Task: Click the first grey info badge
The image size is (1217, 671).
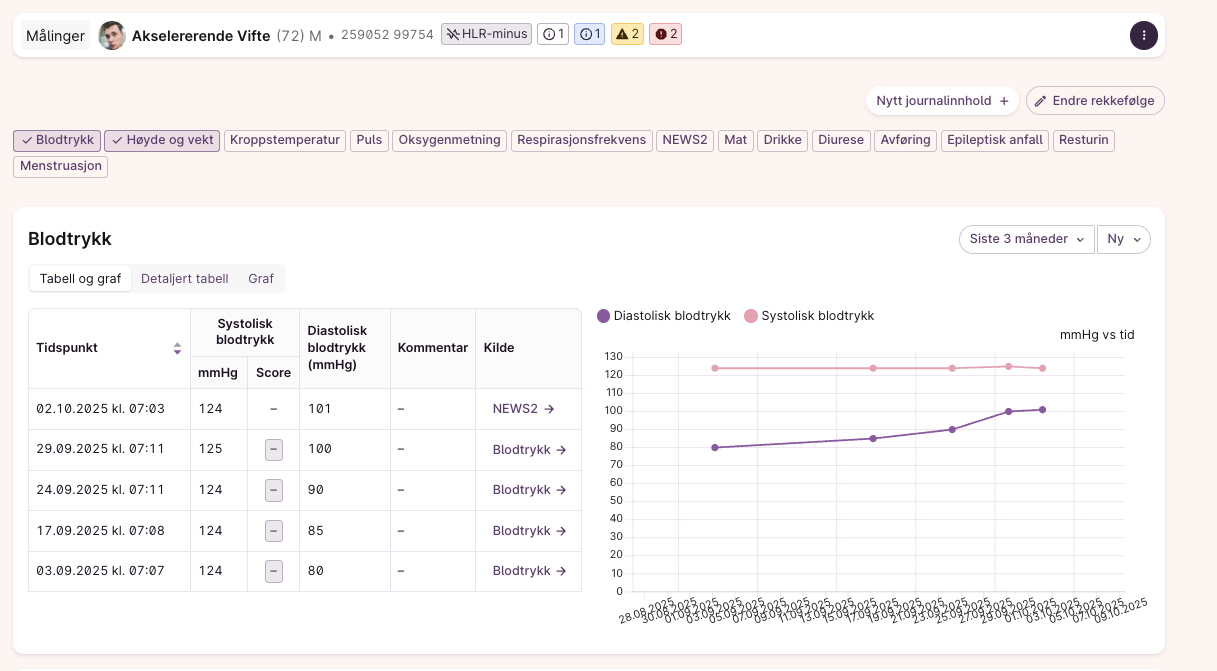Action: coord(553,35)
